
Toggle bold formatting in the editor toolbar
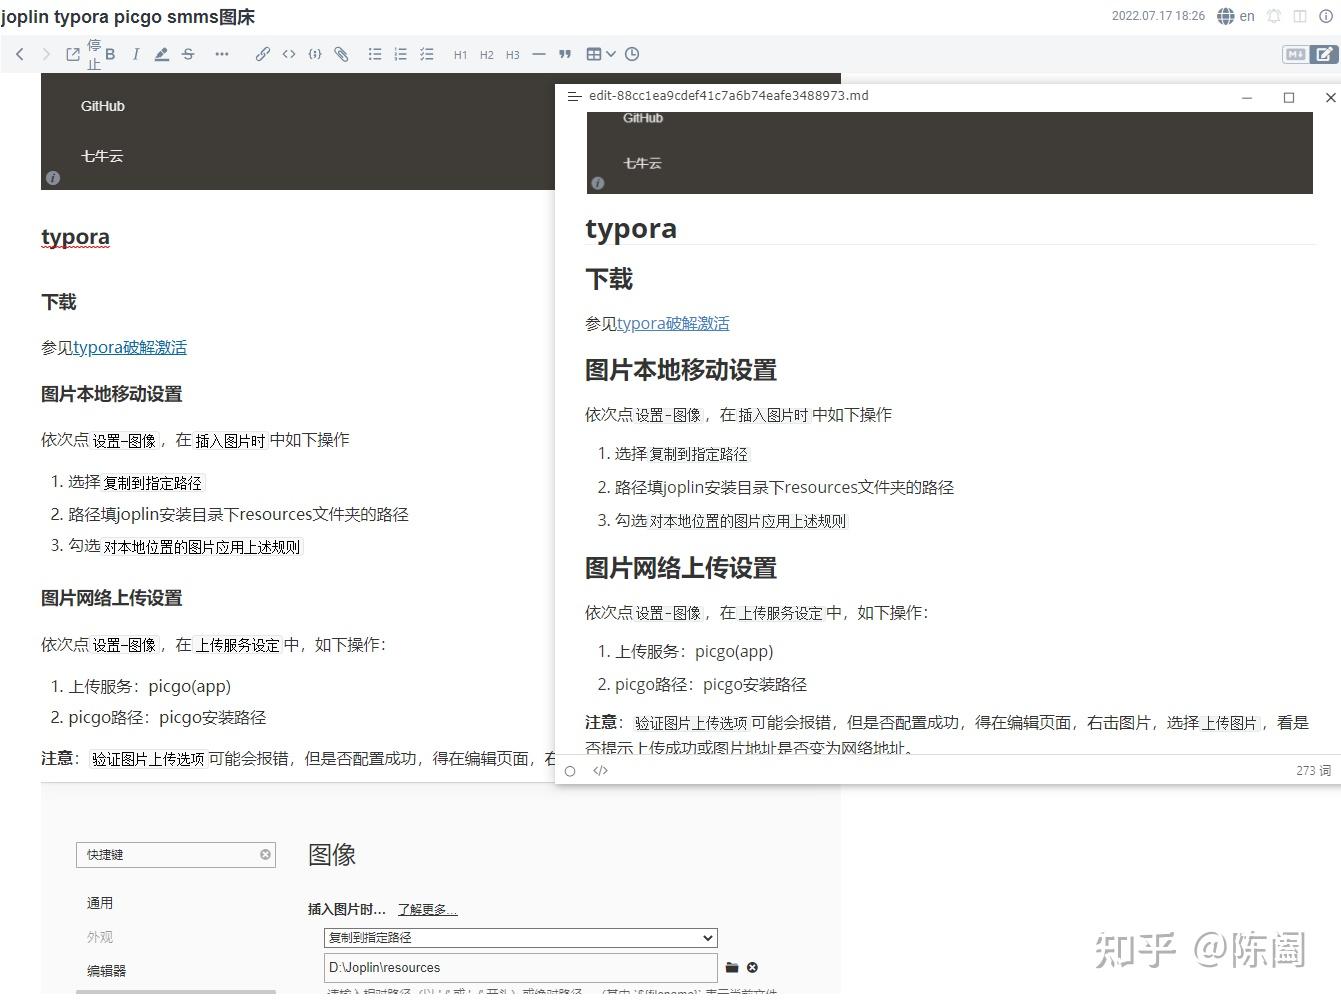pos(110,53)
